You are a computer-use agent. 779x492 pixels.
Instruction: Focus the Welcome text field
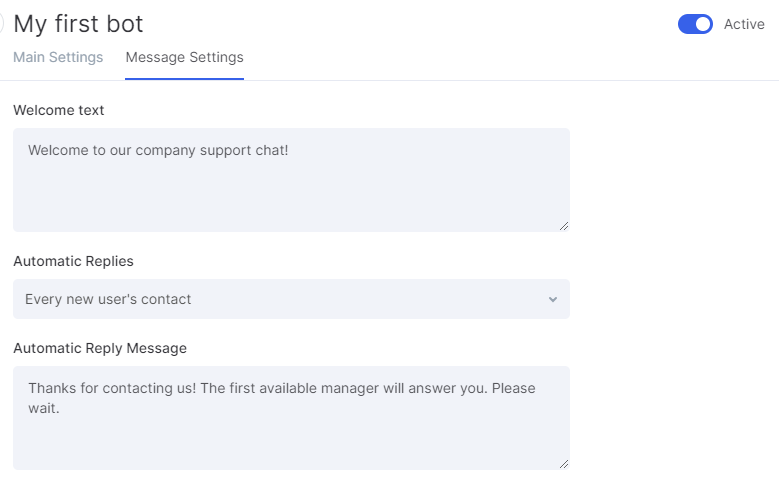click(x=291, y=180)
